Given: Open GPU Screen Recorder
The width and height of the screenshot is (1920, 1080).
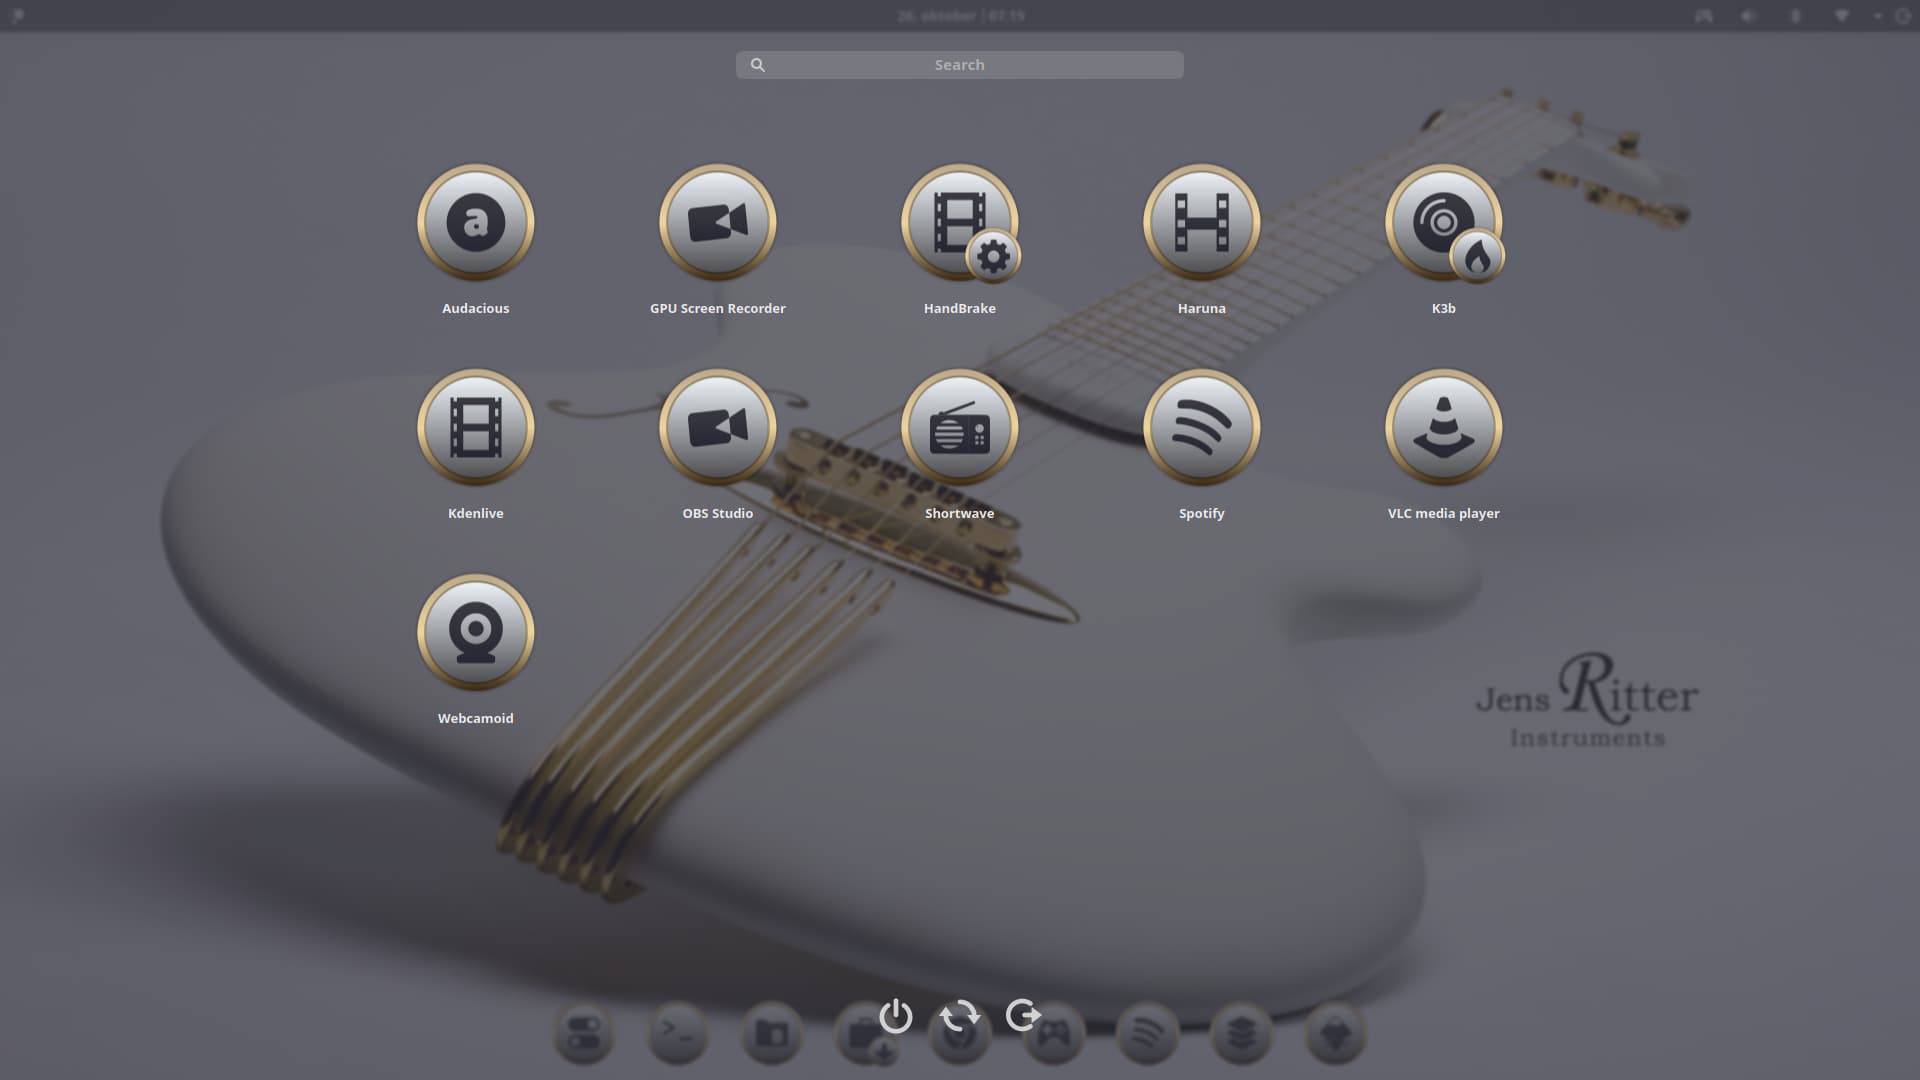Looking at the screenshot, I should pos(717,223).
